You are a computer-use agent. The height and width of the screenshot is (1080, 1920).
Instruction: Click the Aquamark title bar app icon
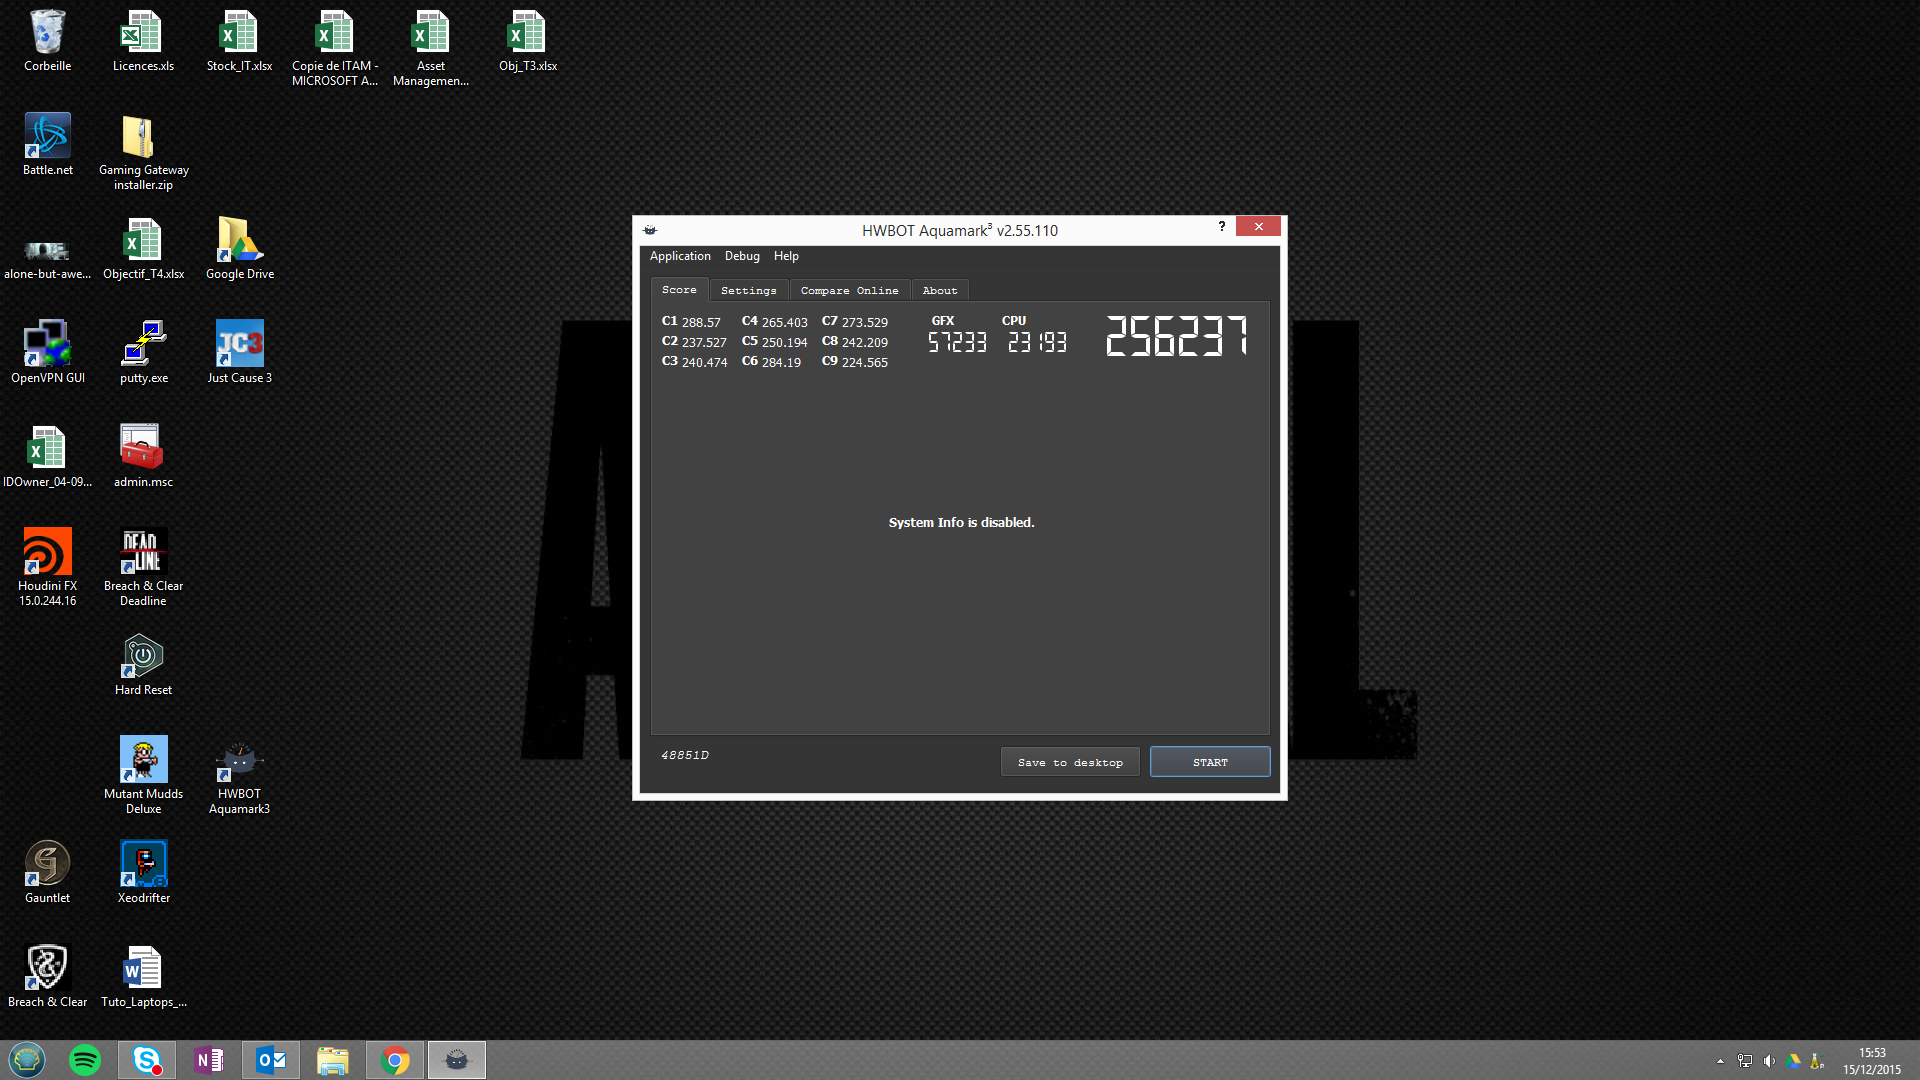650,230
